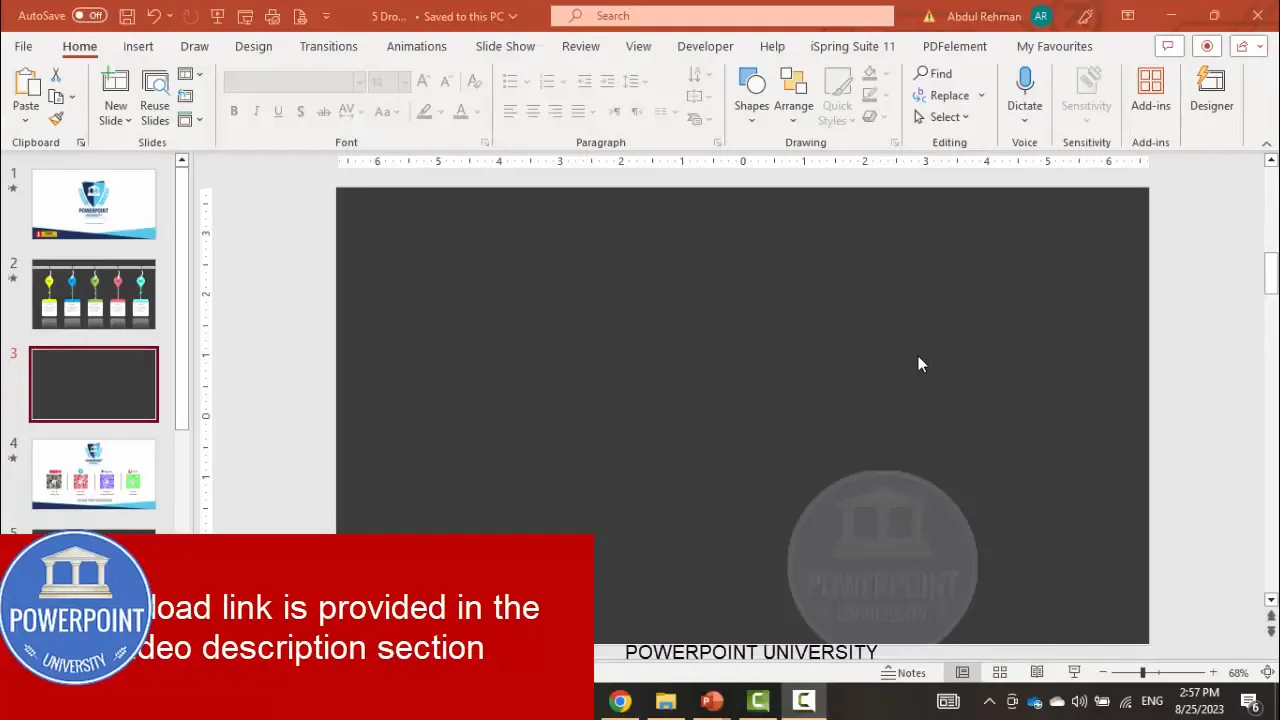This screenshot has height=720, width=1280.
Task: Open the Select dropdown in Editing
Action: pyautogui.click(x=965, y=117)
